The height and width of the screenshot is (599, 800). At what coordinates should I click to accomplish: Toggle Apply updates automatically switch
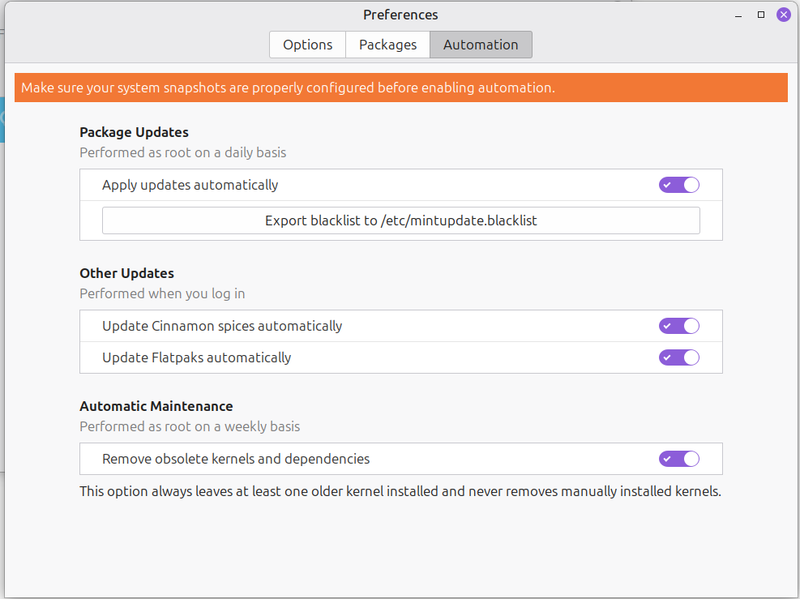[679, 185]
